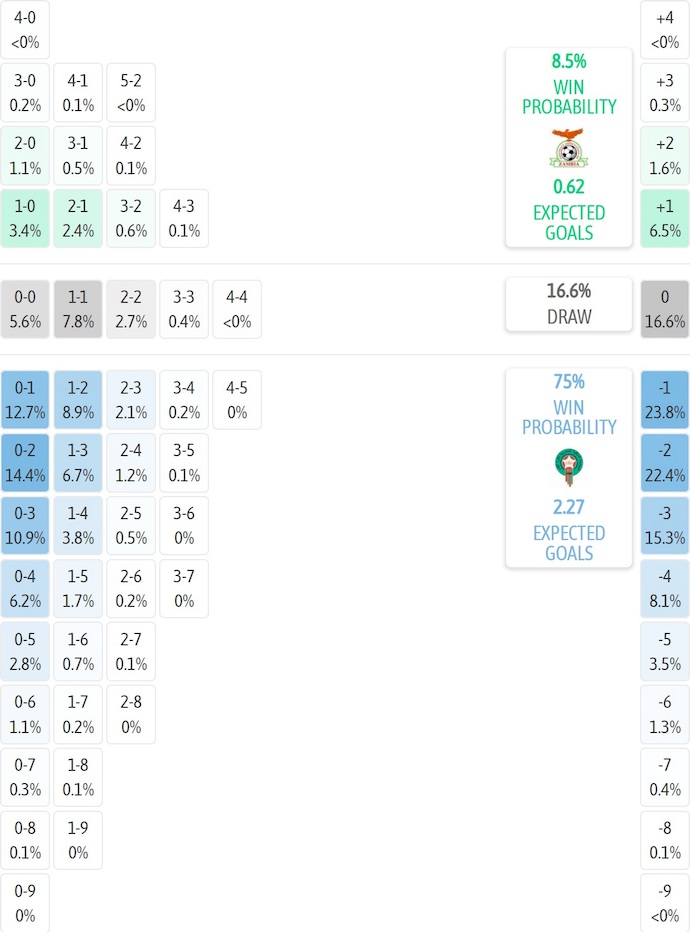This screenshot has height=932, width=690.
Task: Select the 0-2 scoreline tile at 14.4%
Action: [25, 461]
